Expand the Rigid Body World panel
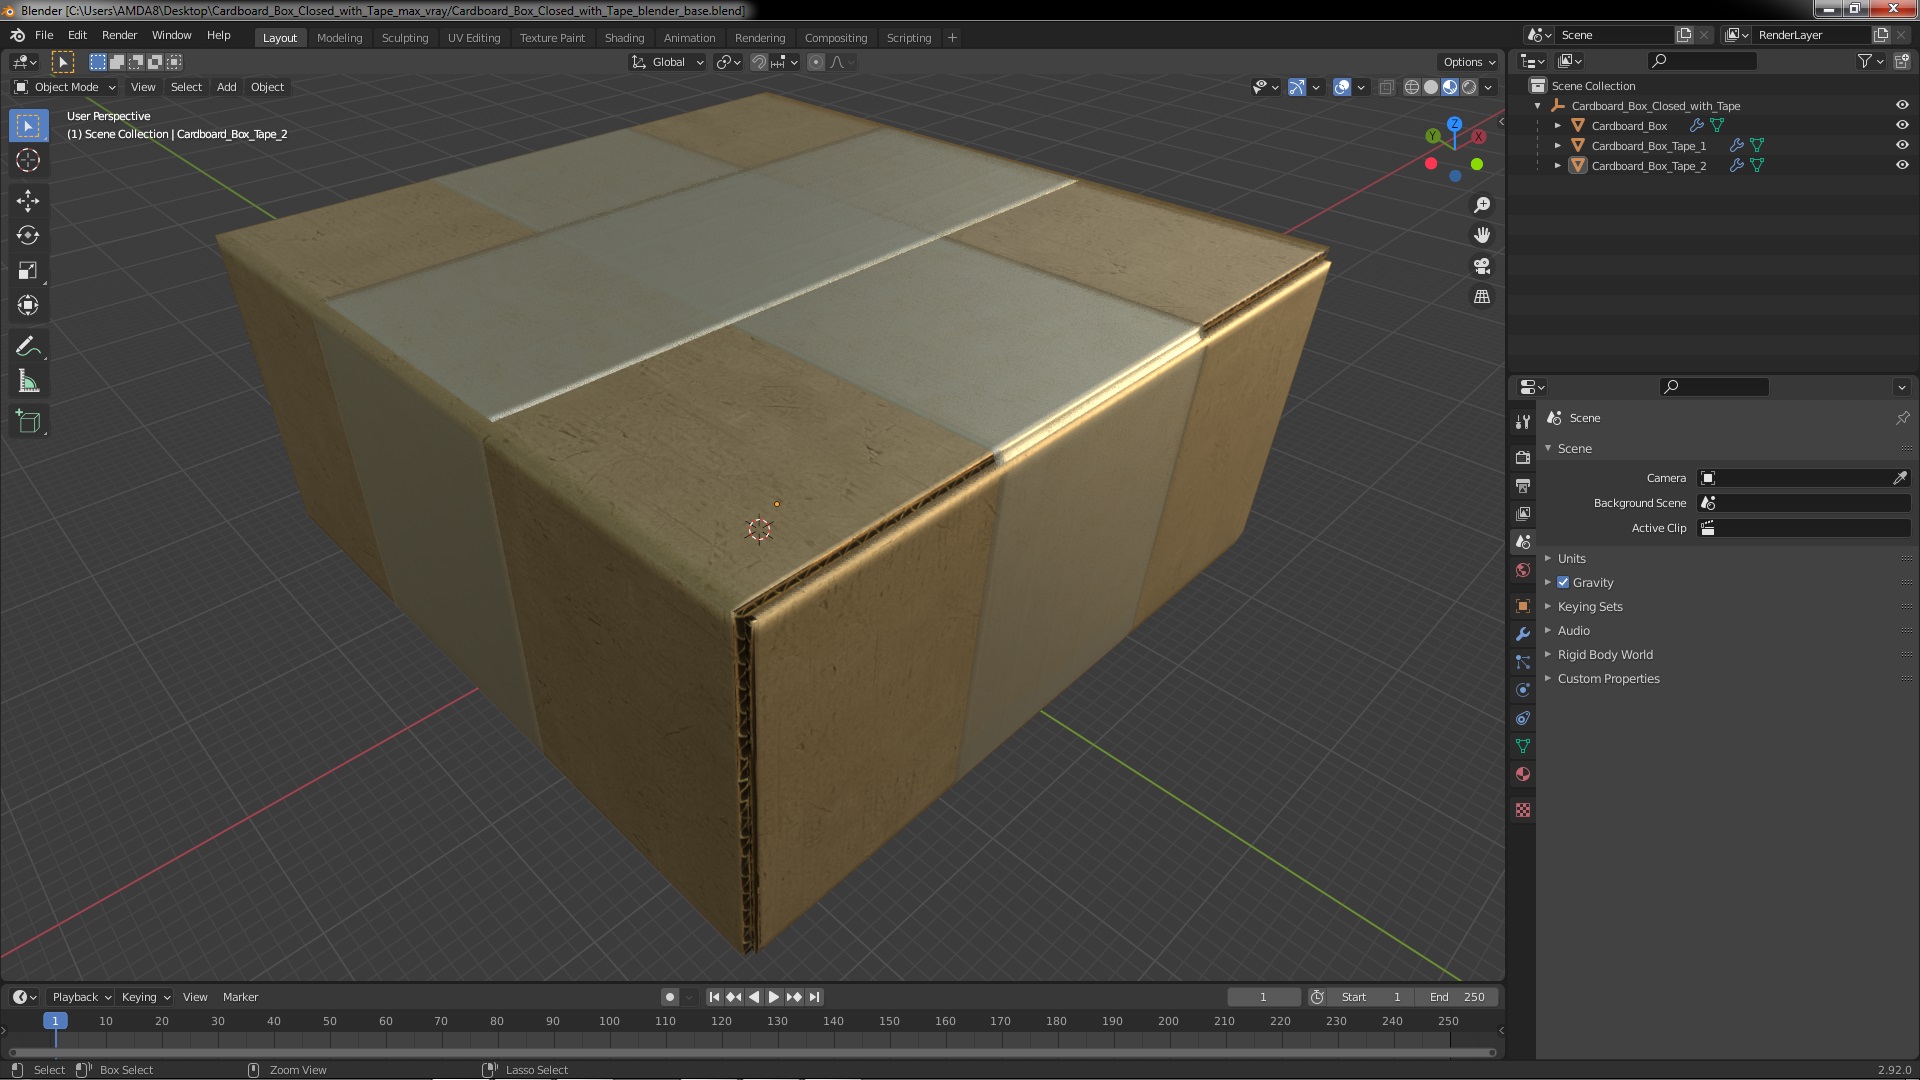The height and width of the screenshot is (1080, 1920). [1604, 654]
